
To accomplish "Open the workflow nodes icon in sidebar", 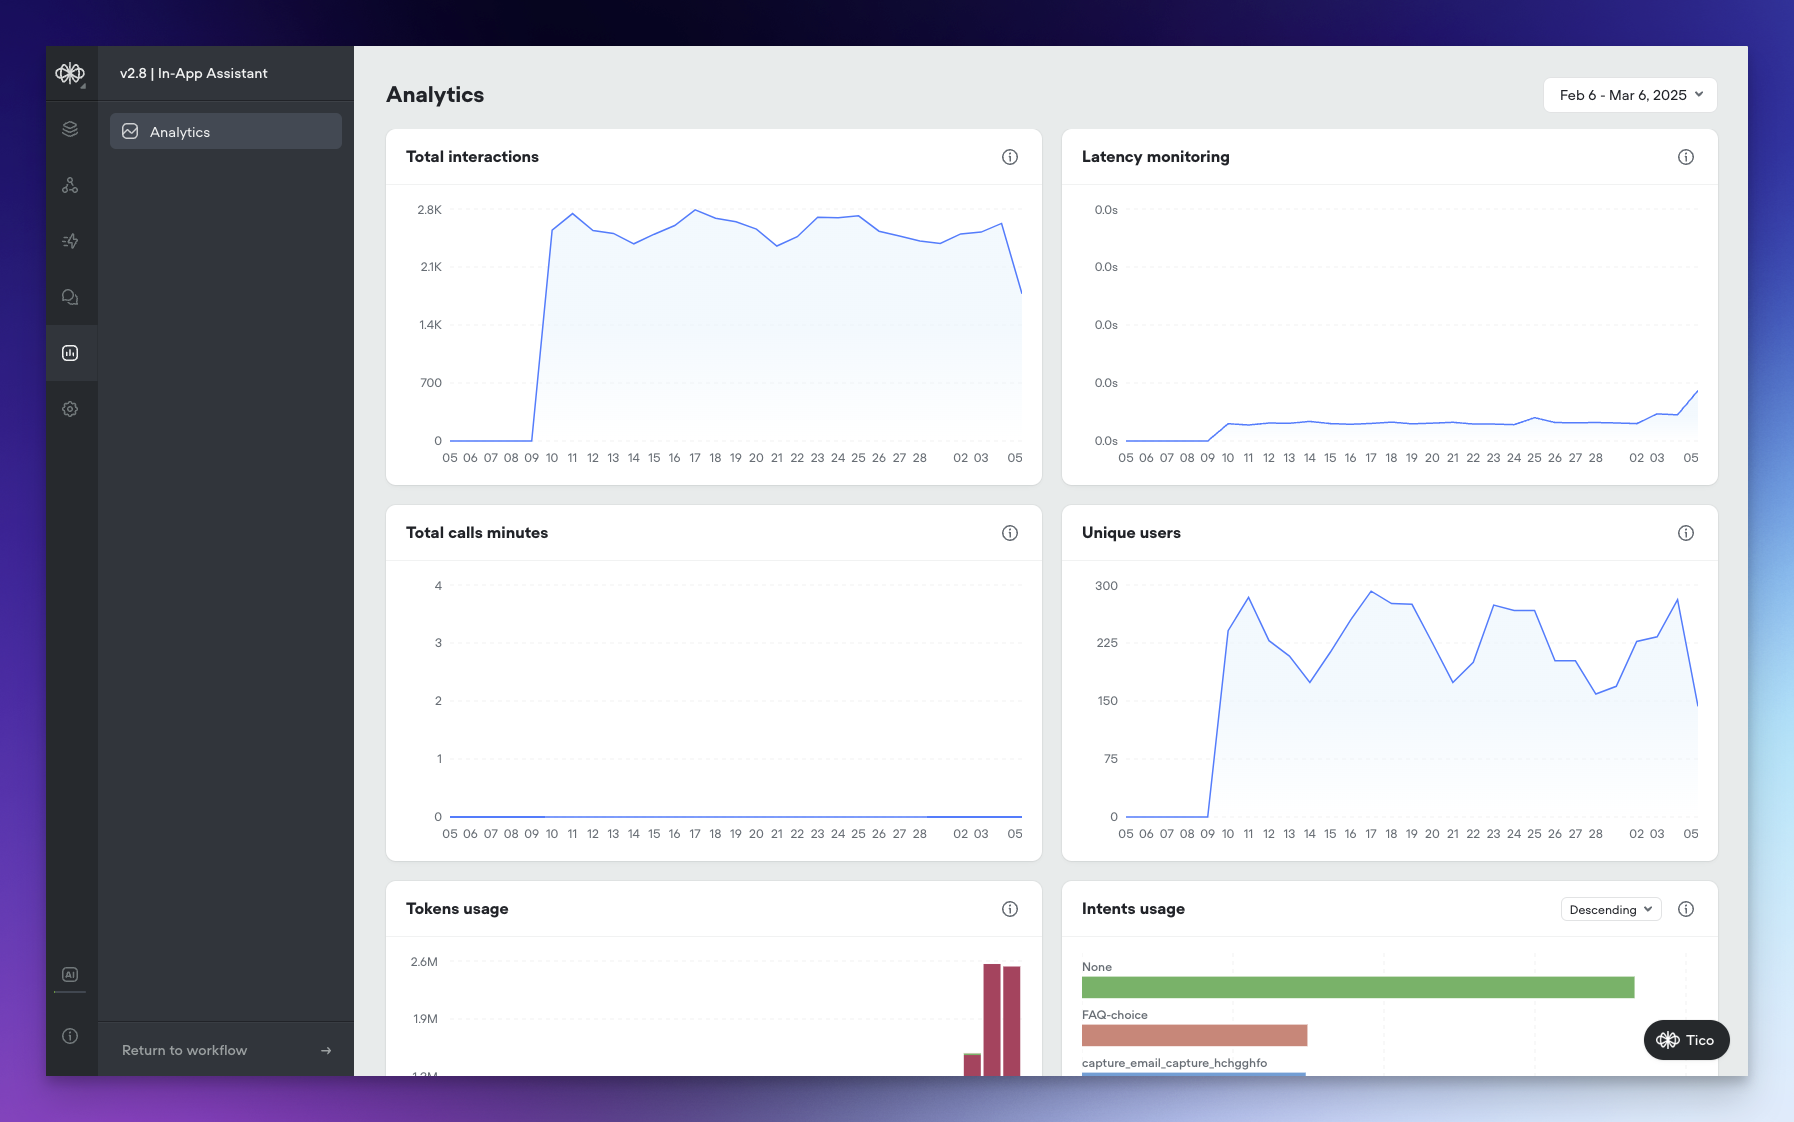I will tap(70, 184).
